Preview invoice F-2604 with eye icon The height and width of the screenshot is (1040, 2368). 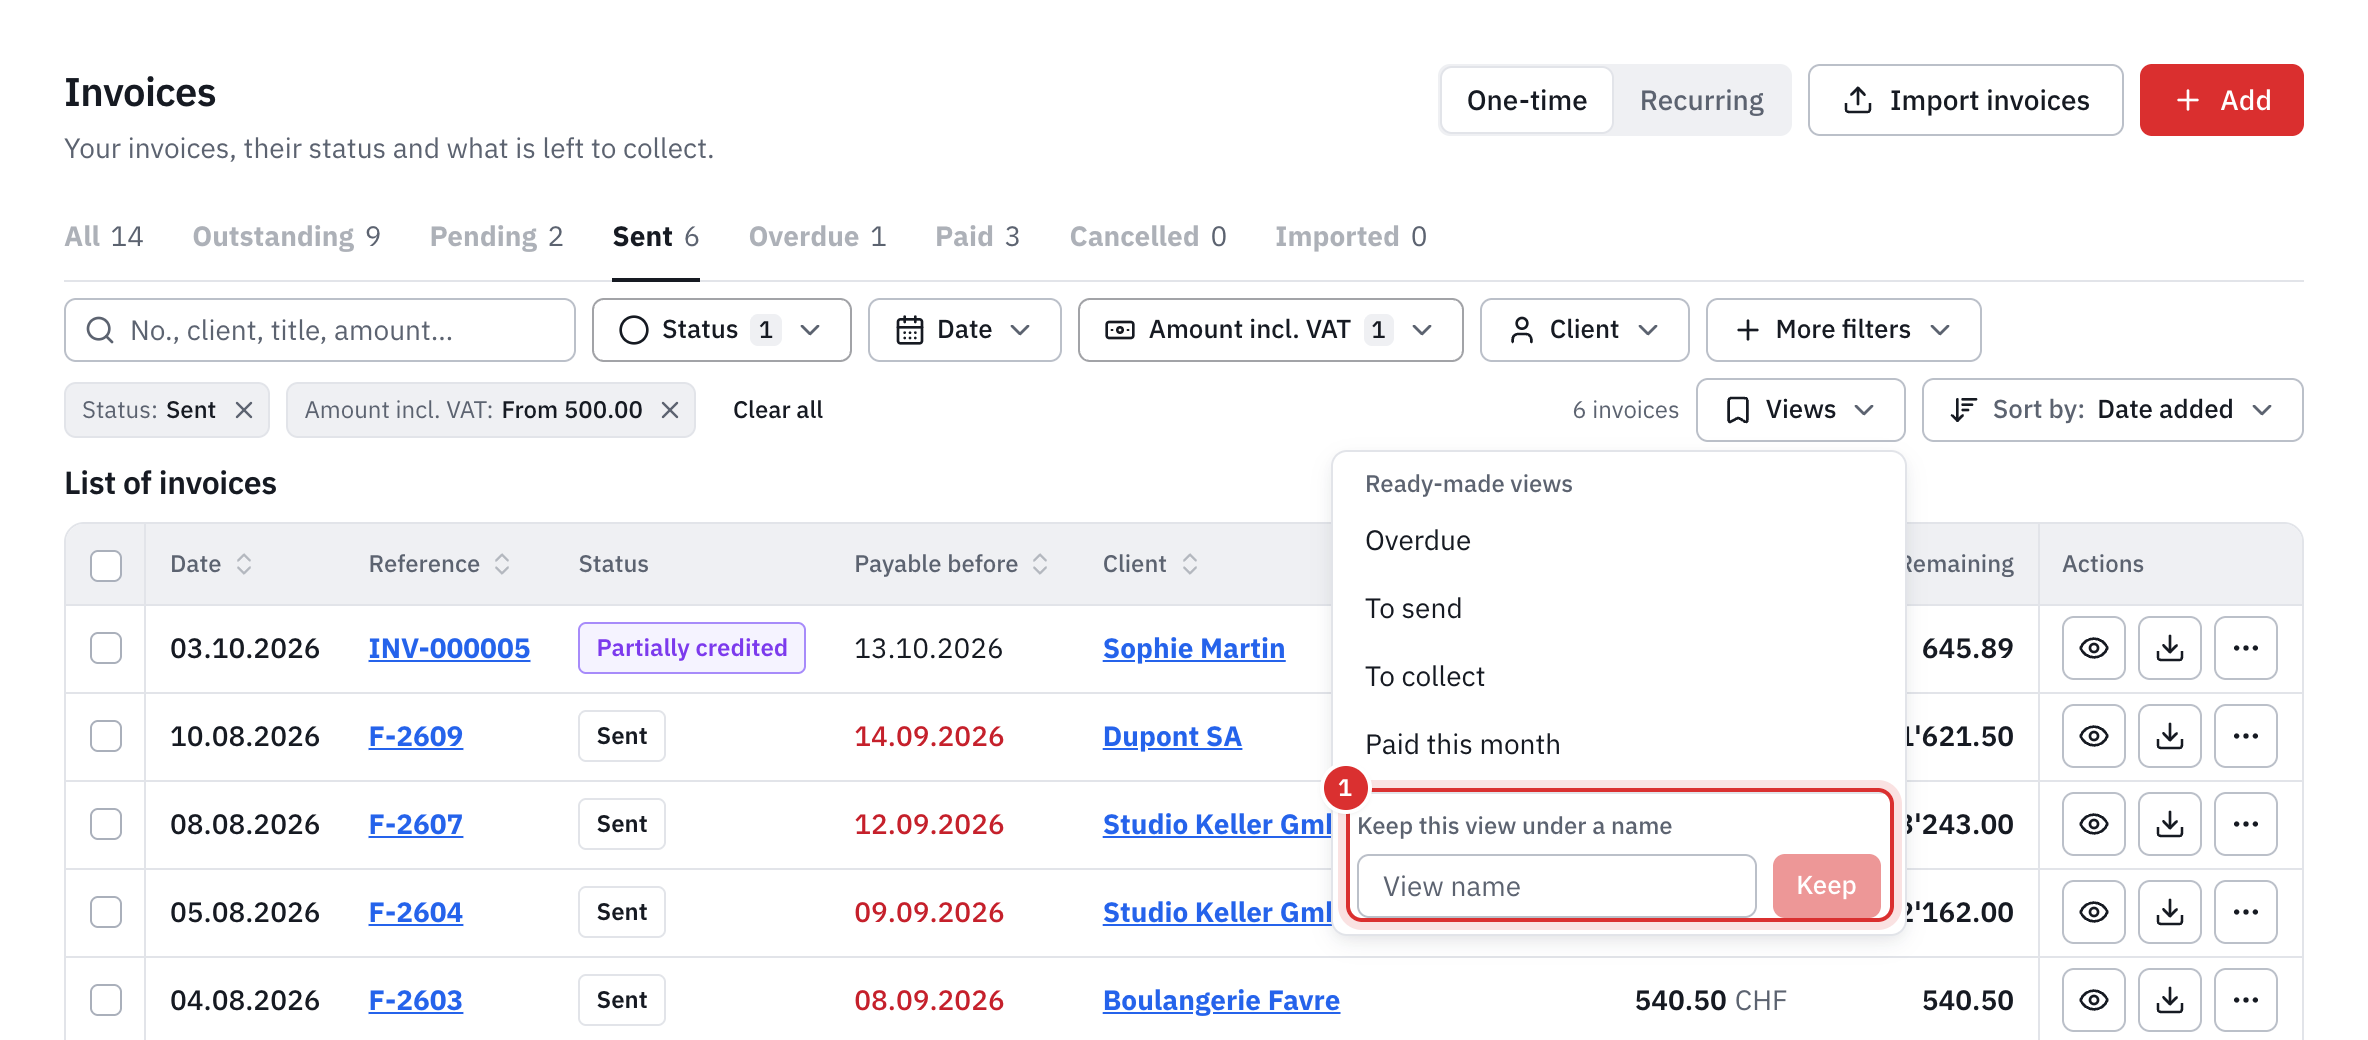2093,912
